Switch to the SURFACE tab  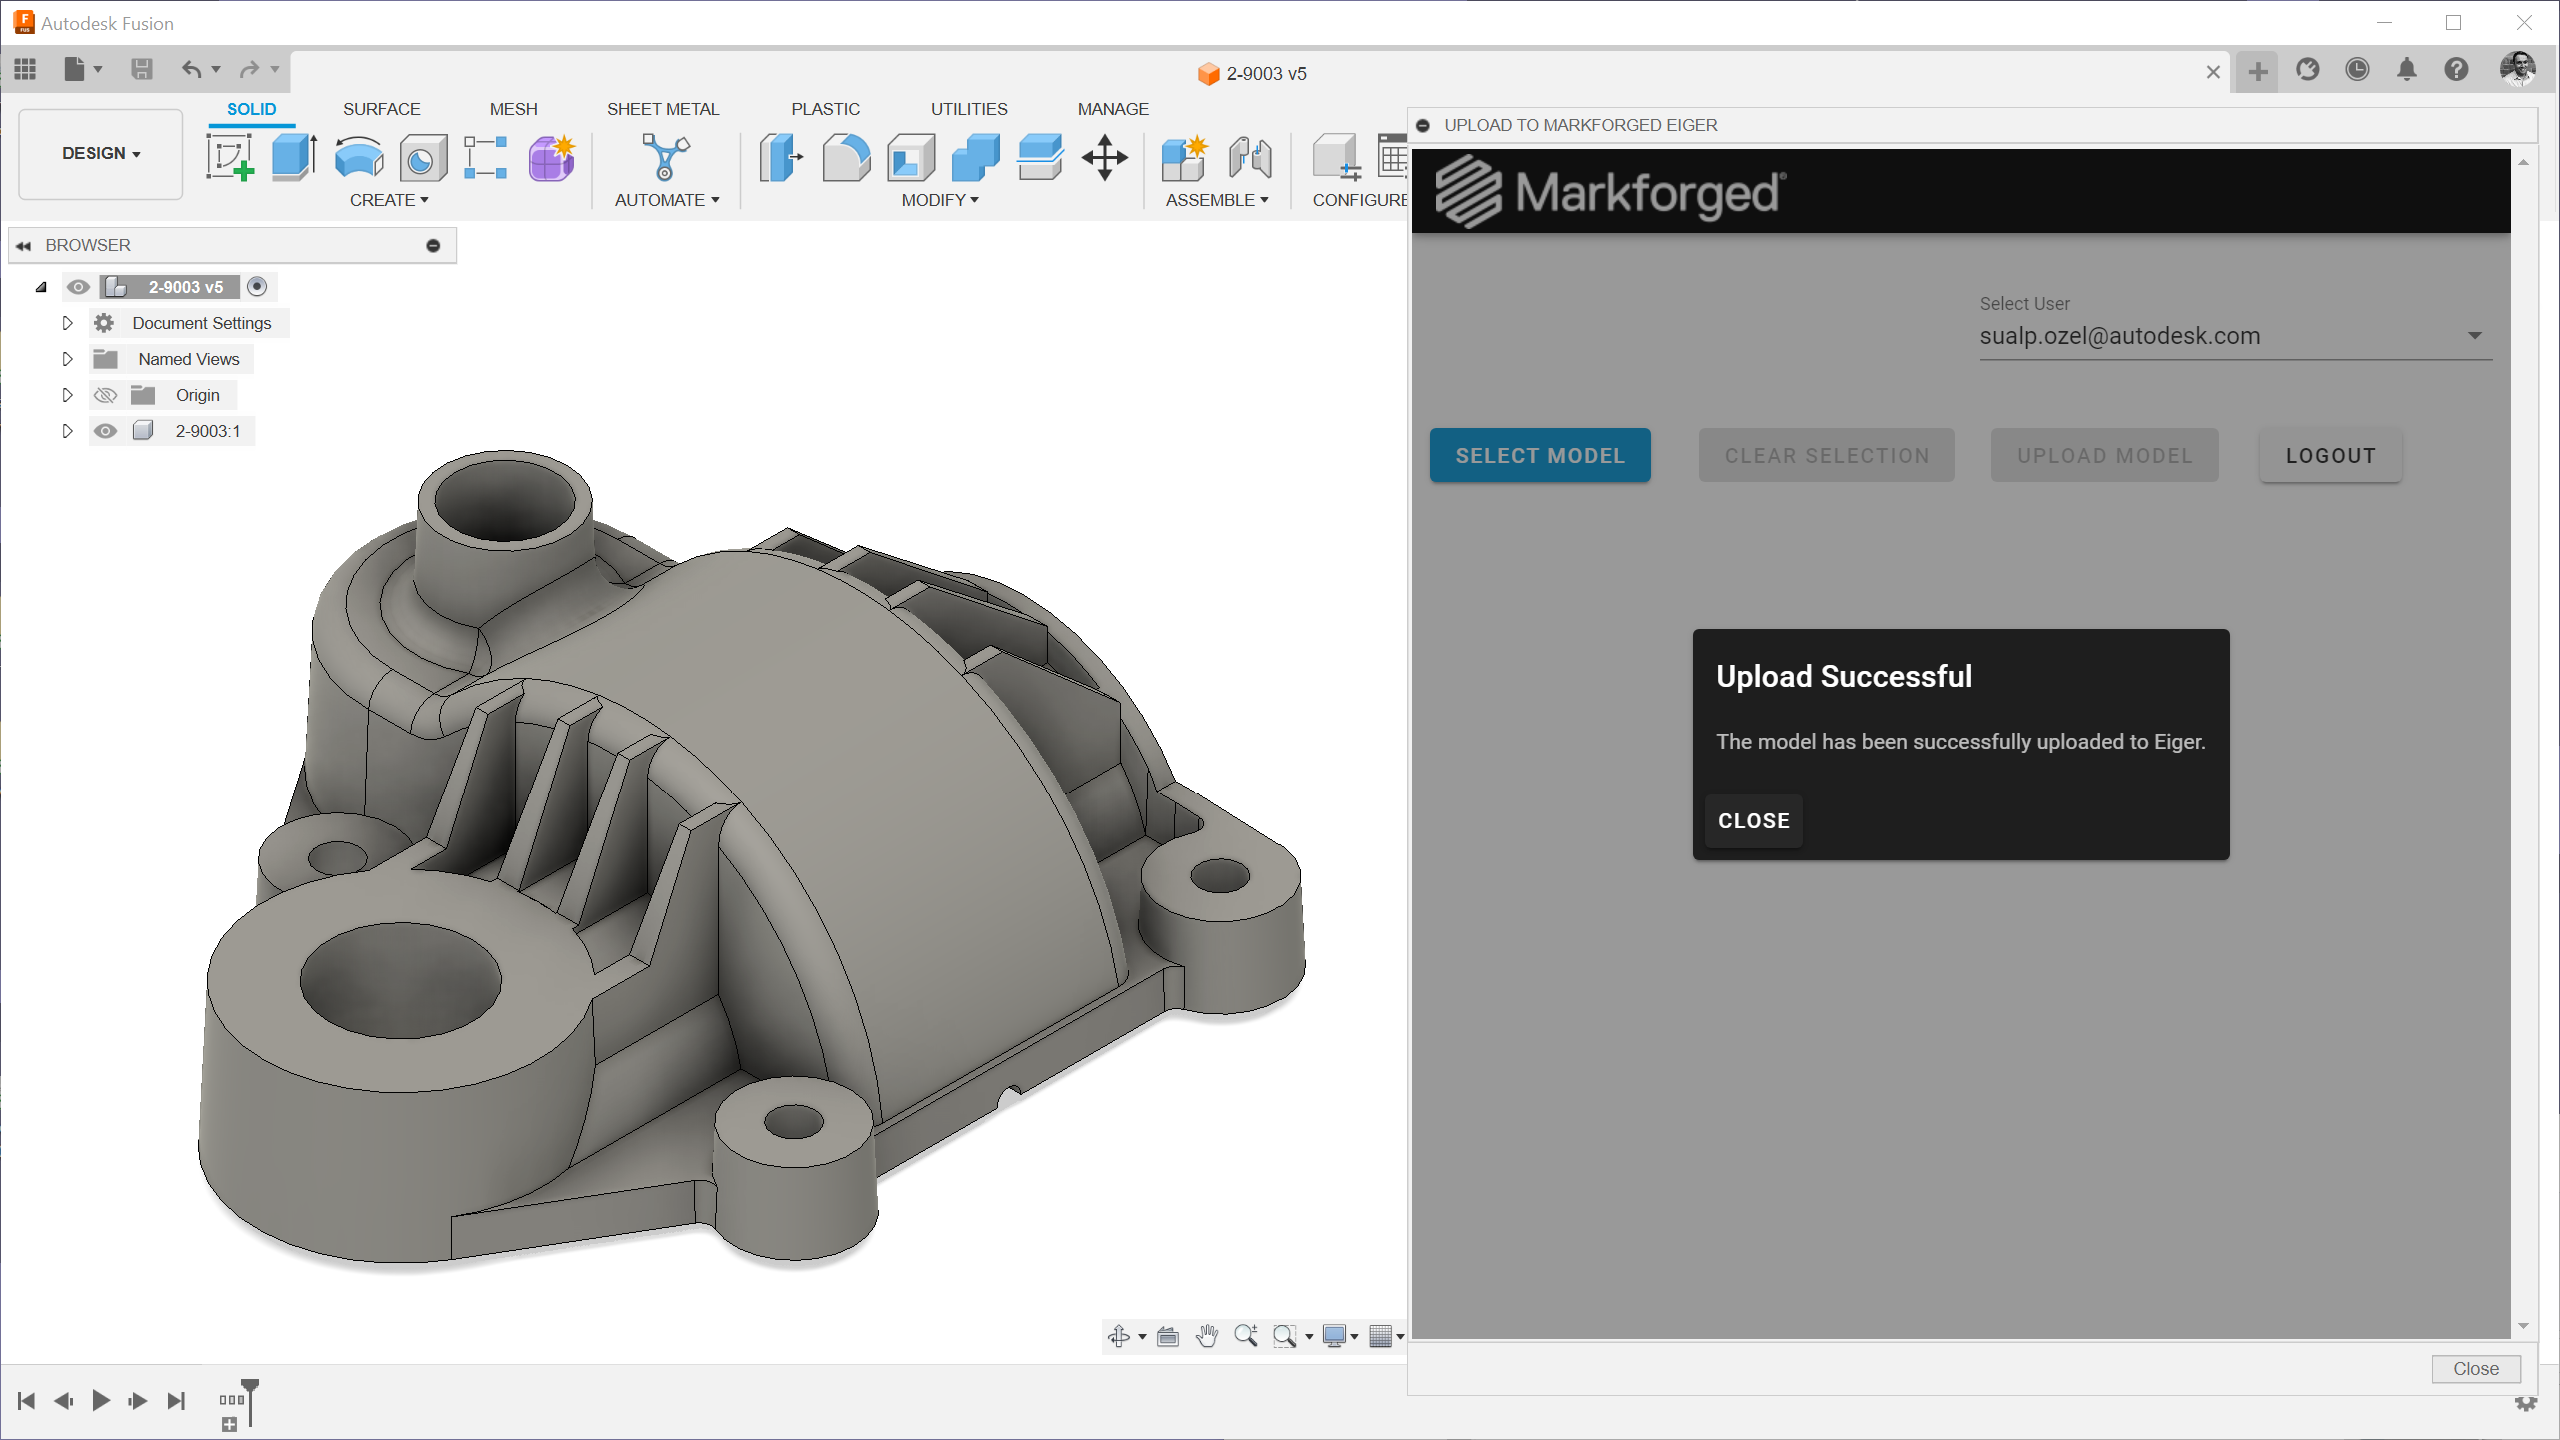381,109
